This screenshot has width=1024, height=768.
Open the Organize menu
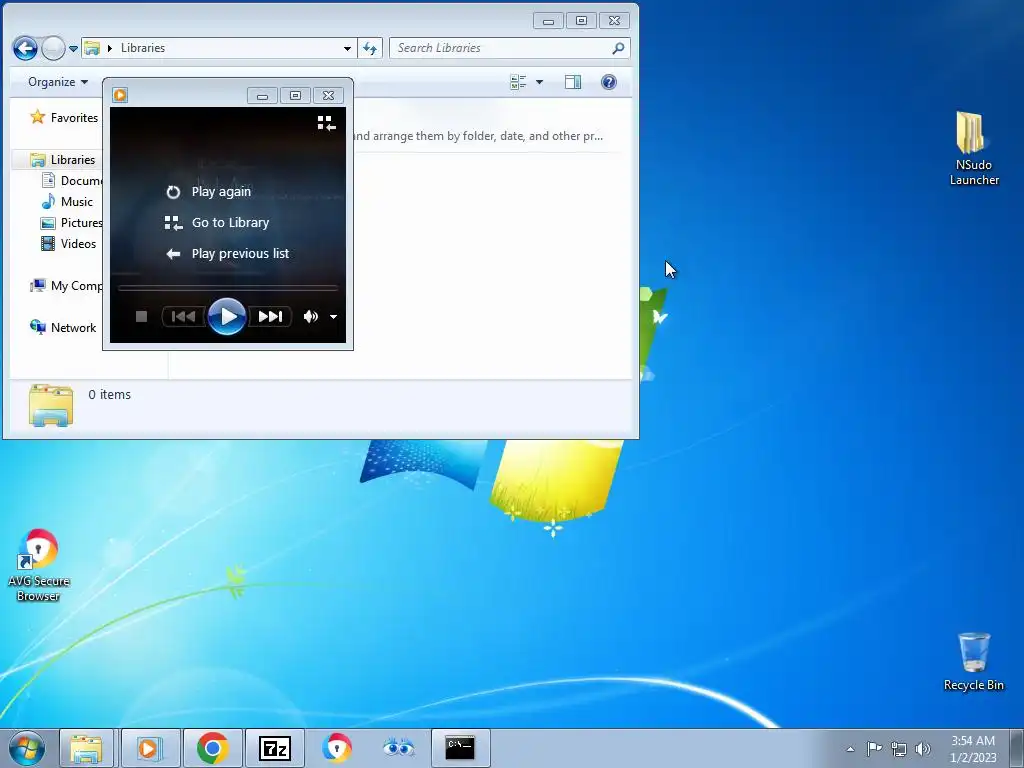(x=57, y=82)
